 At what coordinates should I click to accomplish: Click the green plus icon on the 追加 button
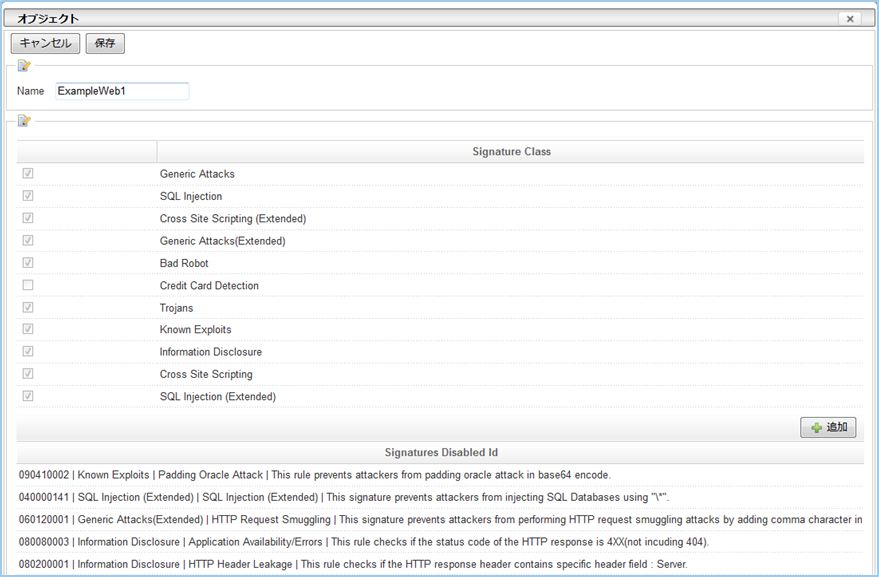(817, 428)
